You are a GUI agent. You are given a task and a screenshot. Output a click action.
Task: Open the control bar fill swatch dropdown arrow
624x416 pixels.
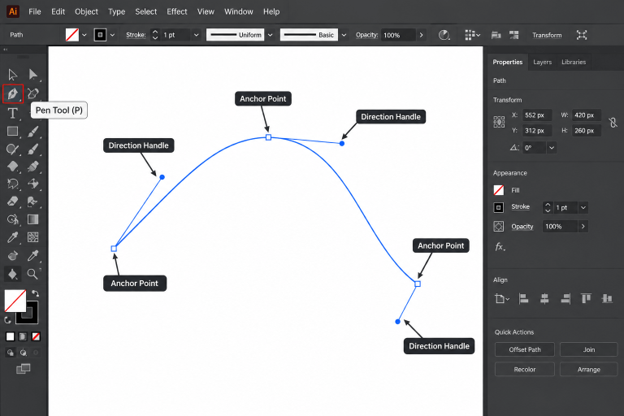84,35
